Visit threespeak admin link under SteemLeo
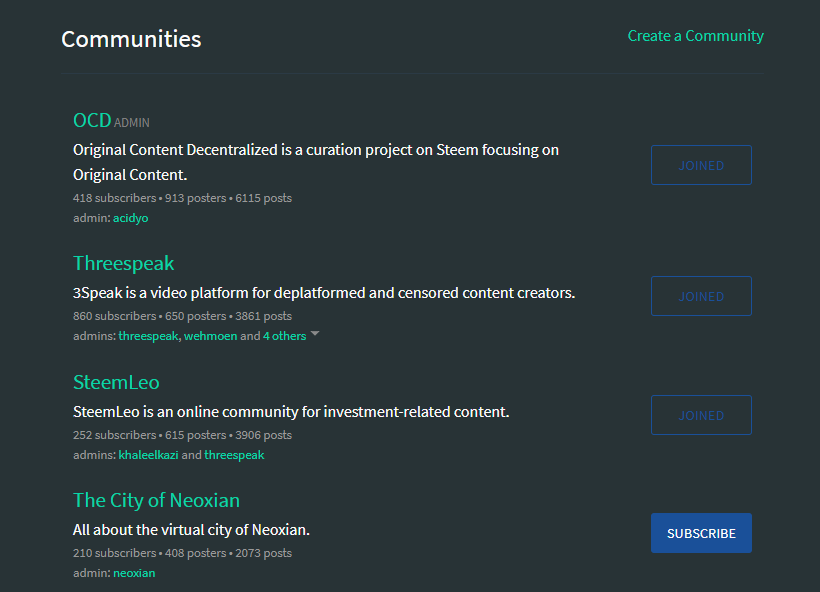820x592 pixels. 234,455
